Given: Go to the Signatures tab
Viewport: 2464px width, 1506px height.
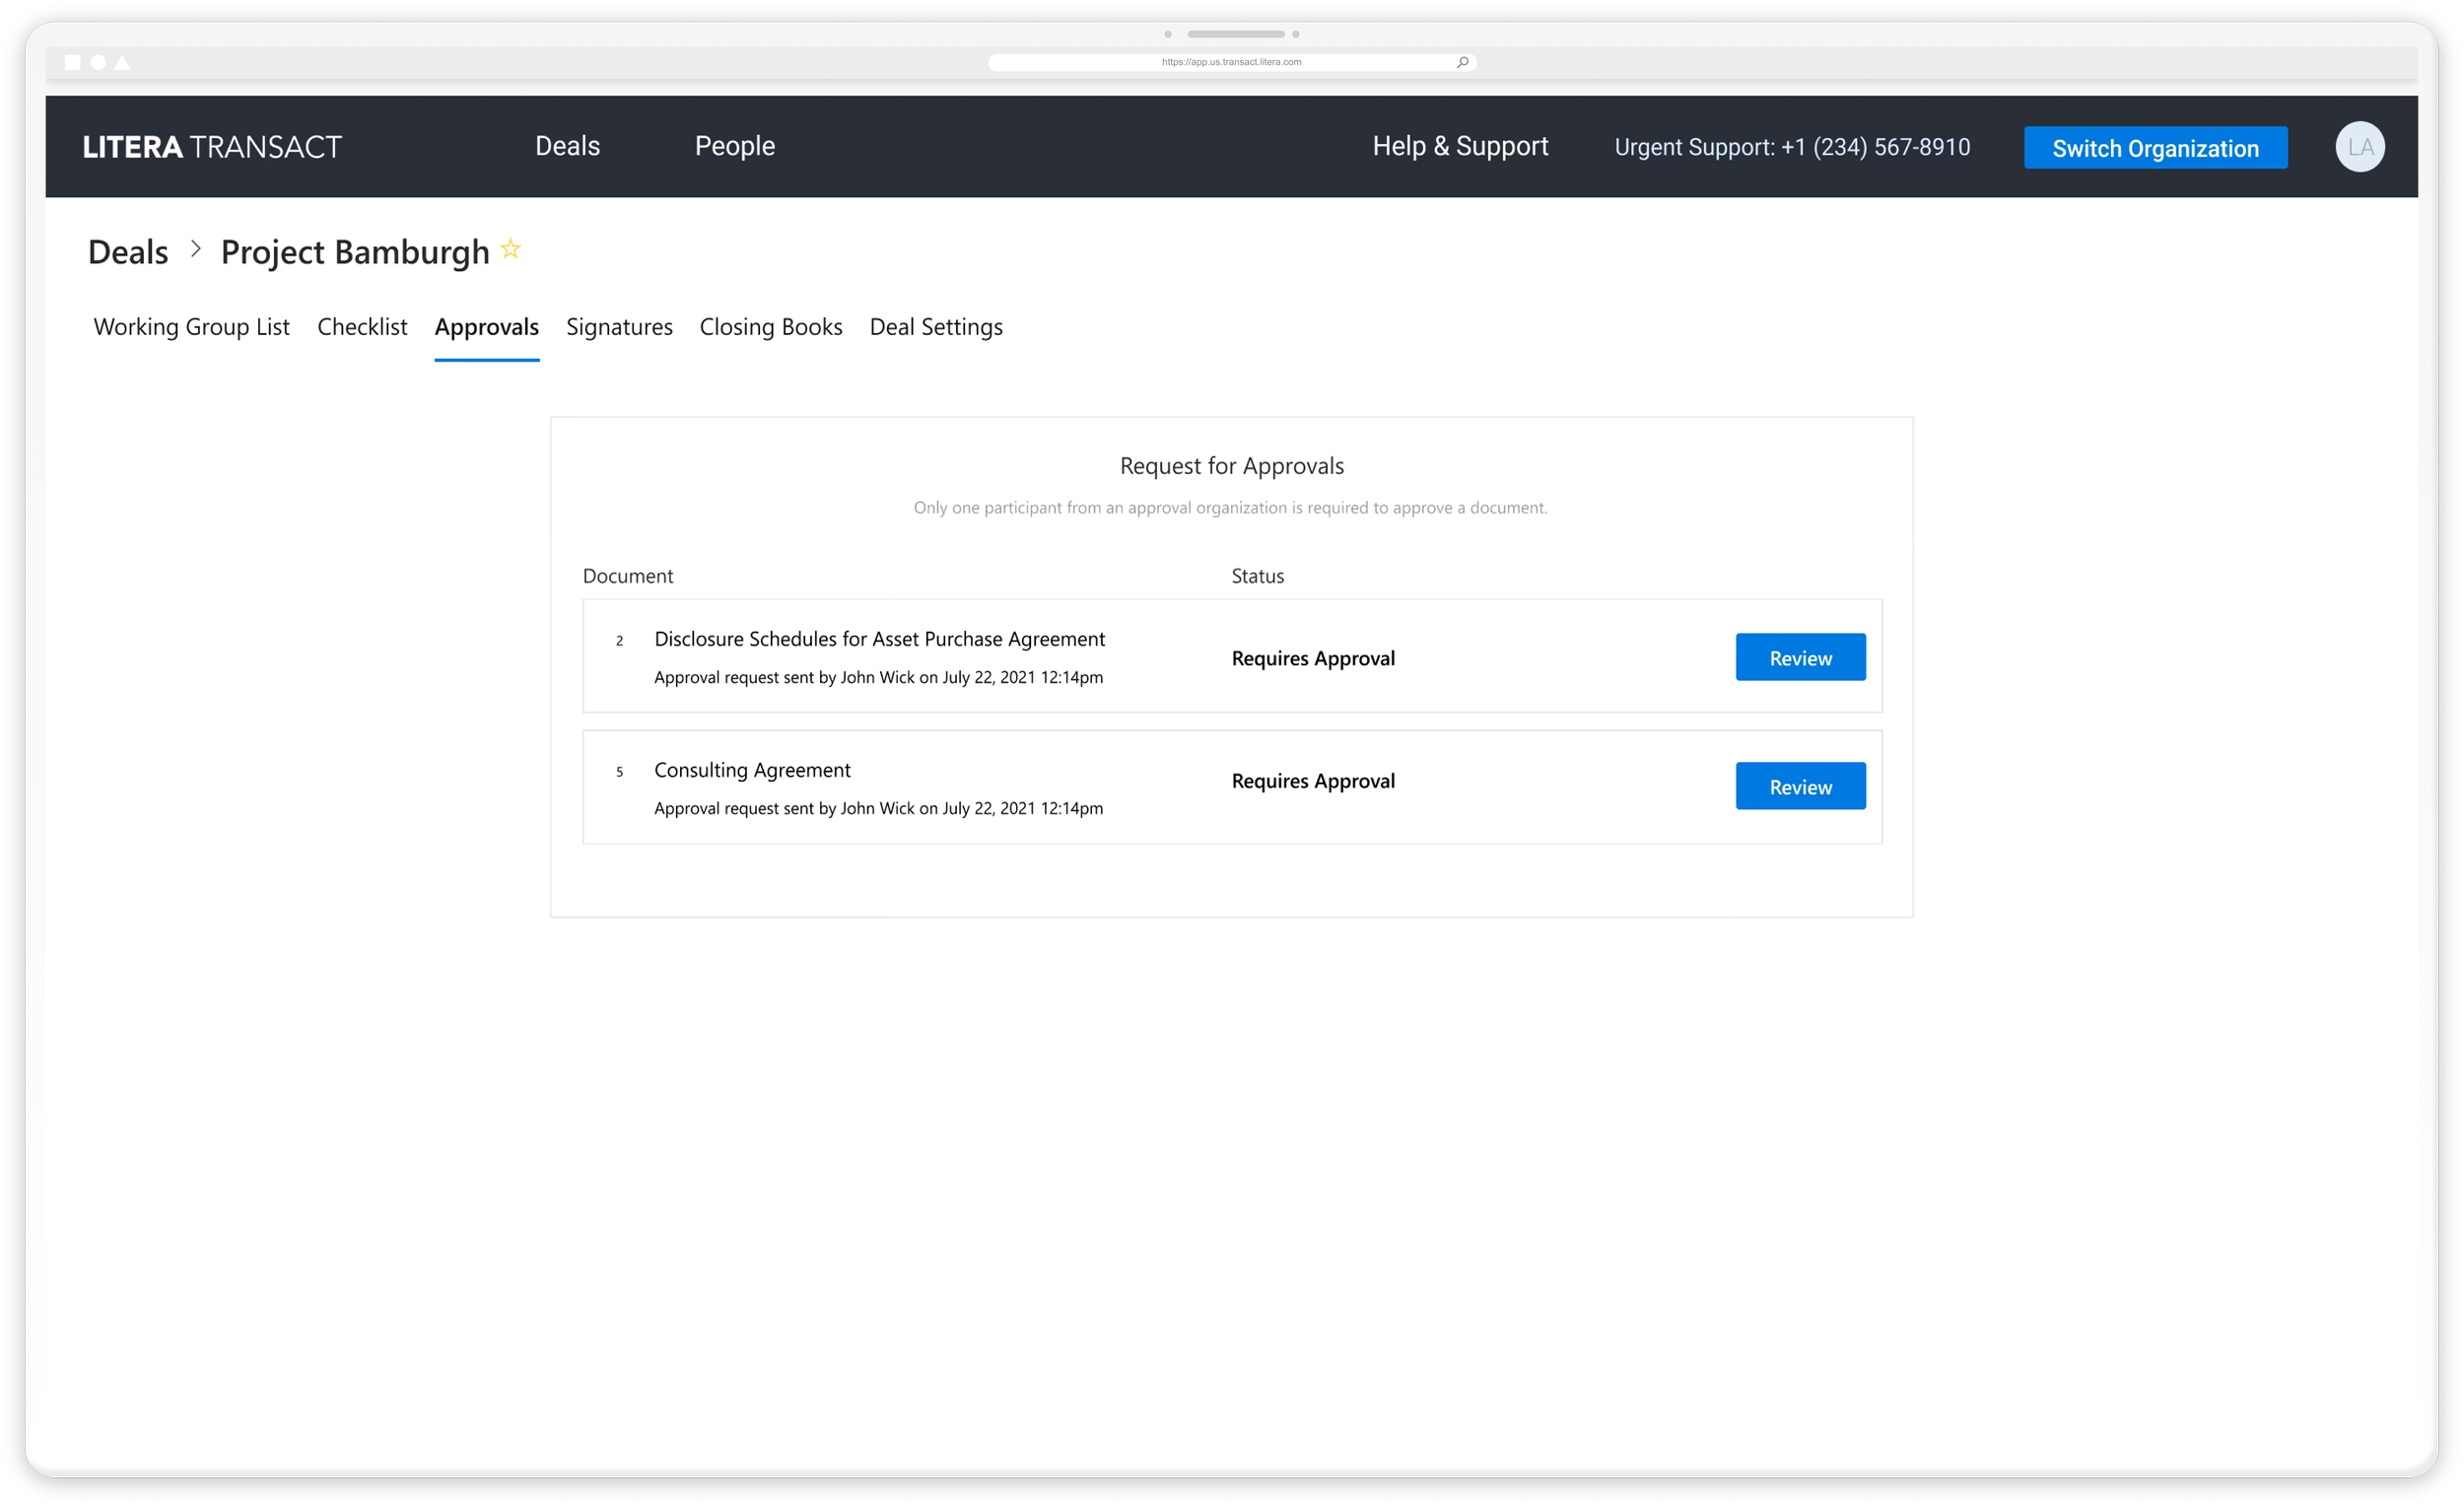Looking at the screenshot, I should coord(619,327).
